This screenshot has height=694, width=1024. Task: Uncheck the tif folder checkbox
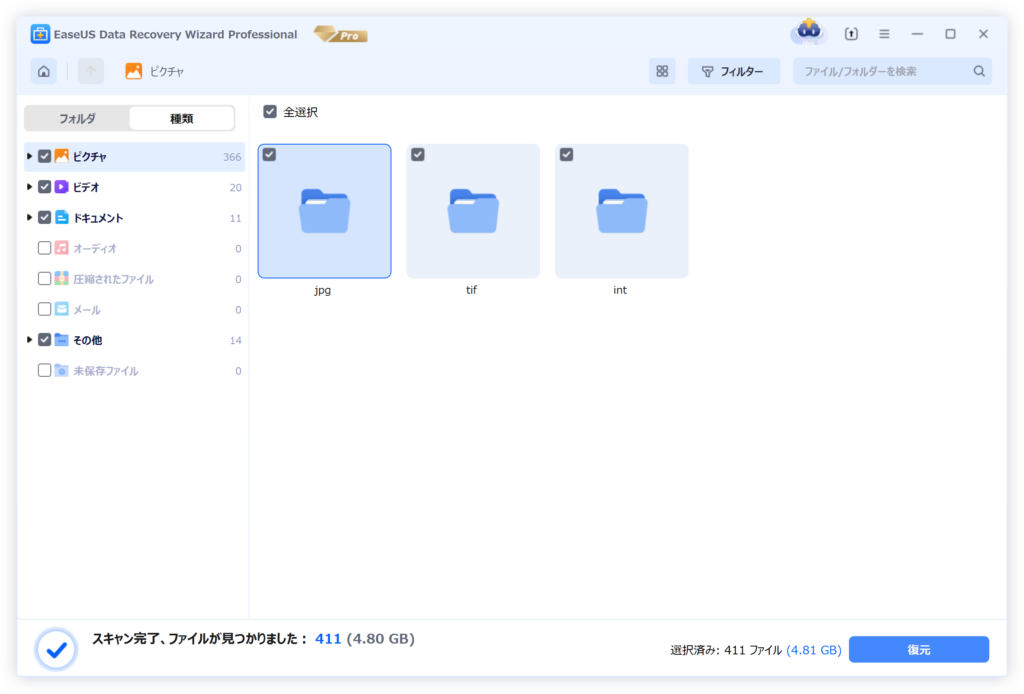coord(418,154)
